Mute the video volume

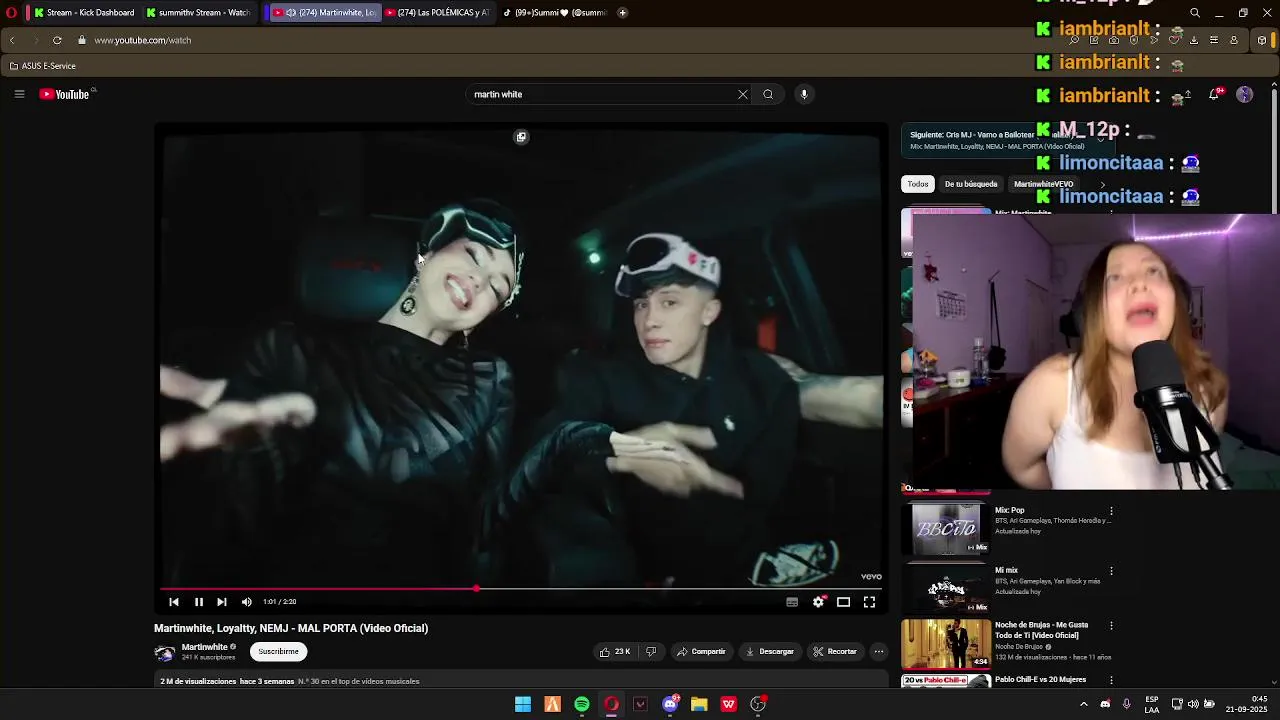247,602
